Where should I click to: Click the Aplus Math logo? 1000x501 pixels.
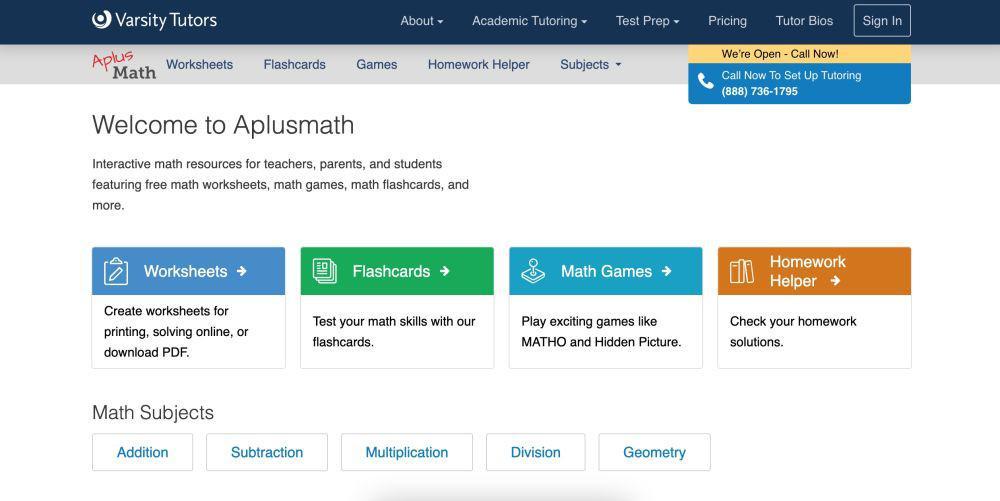click(124, 64)
